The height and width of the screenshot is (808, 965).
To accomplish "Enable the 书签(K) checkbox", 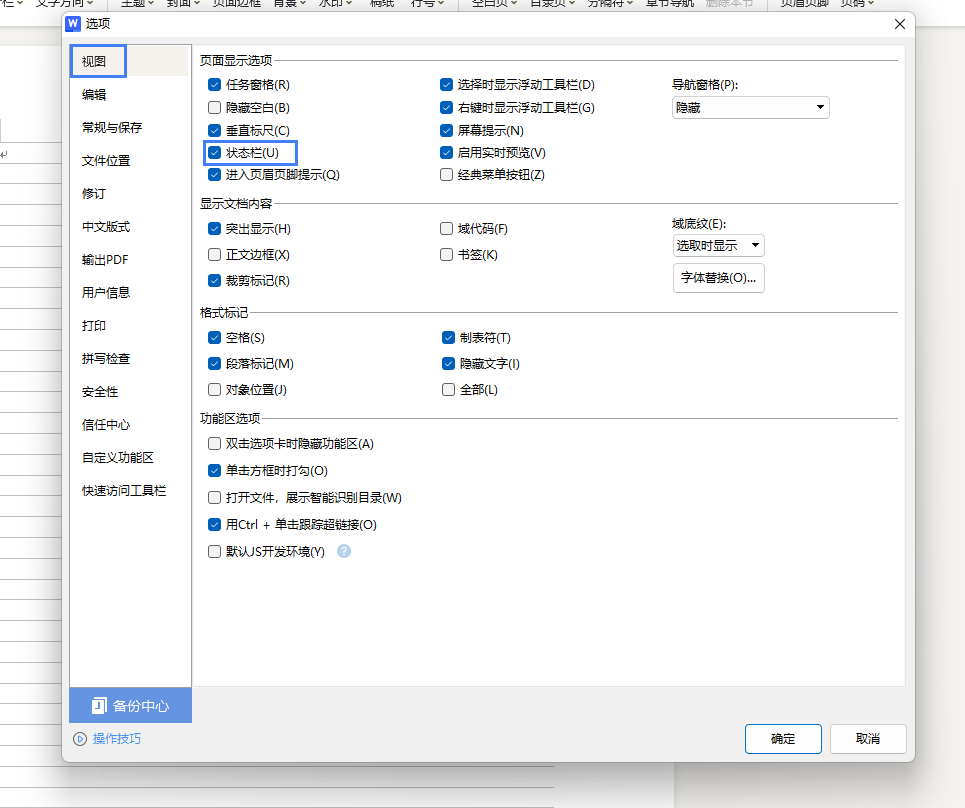I will pyautogui.click(x=446, y=255).
